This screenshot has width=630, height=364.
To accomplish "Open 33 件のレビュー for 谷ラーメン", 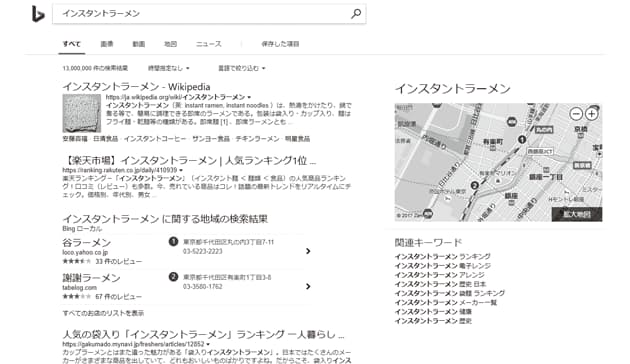I will 119,262.
